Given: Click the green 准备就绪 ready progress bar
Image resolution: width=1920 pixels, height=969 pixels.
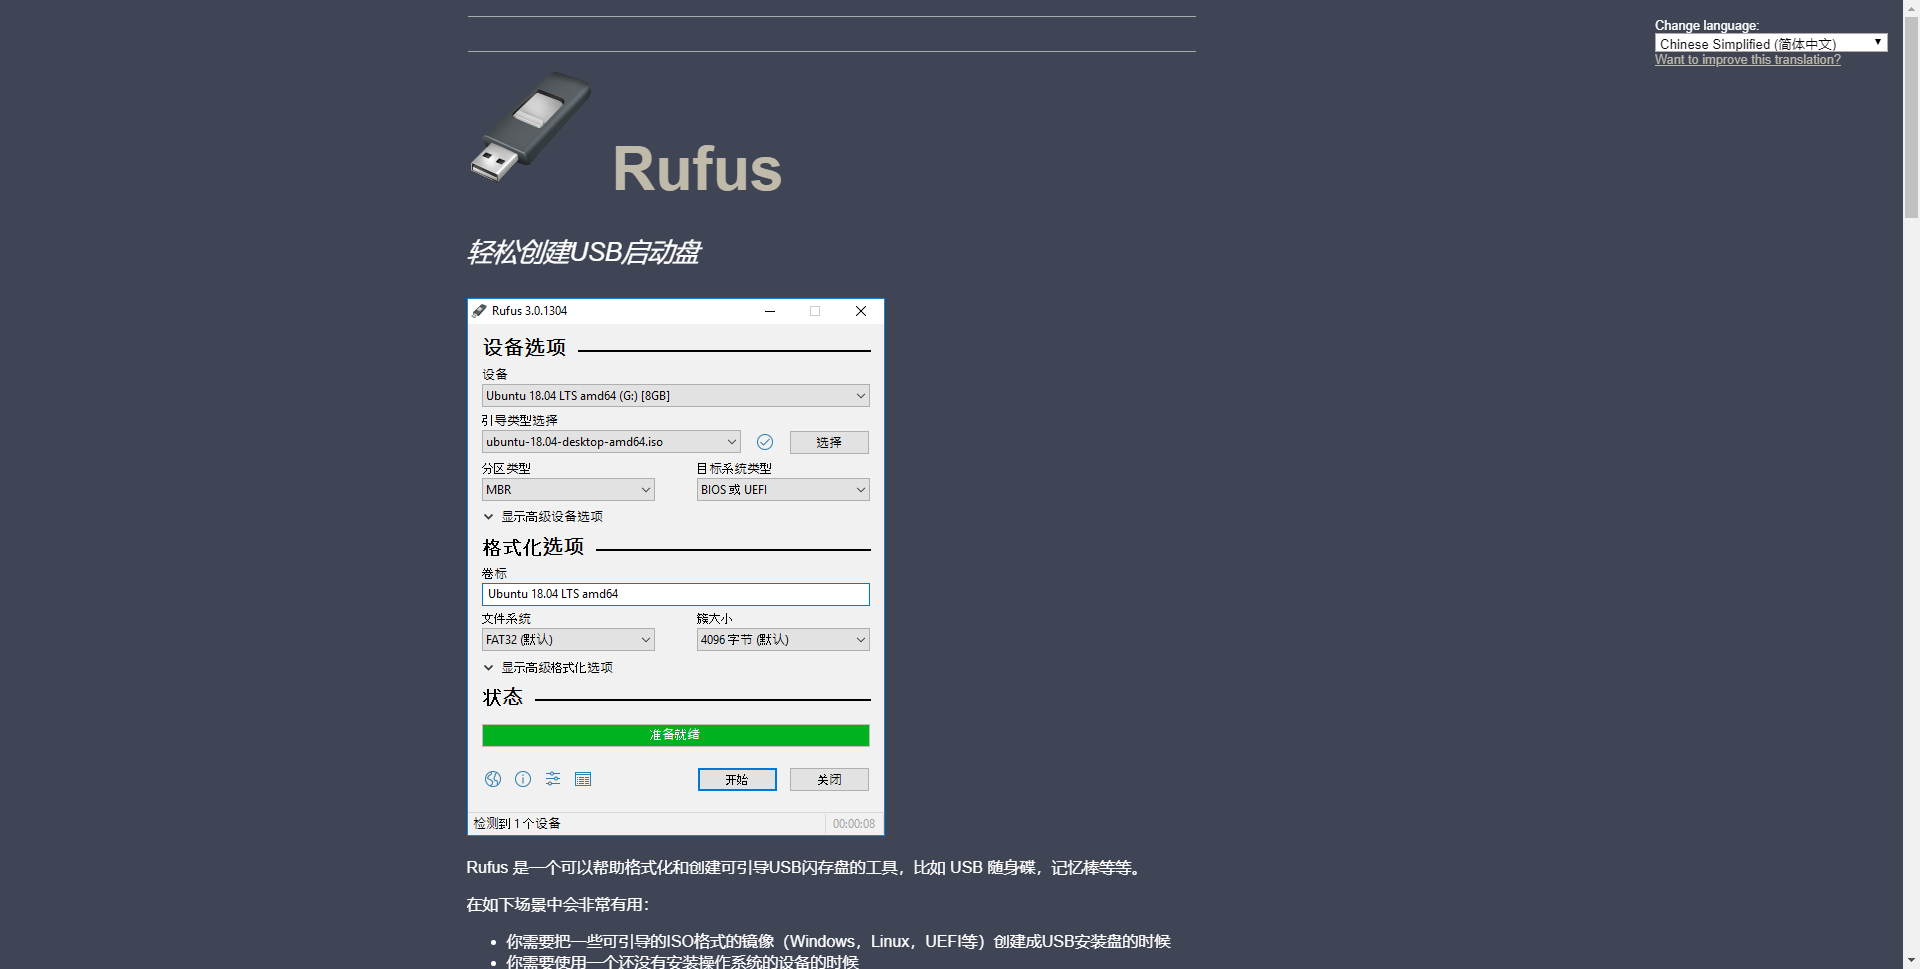Looking at the screenshot, I should click(675, 735).
